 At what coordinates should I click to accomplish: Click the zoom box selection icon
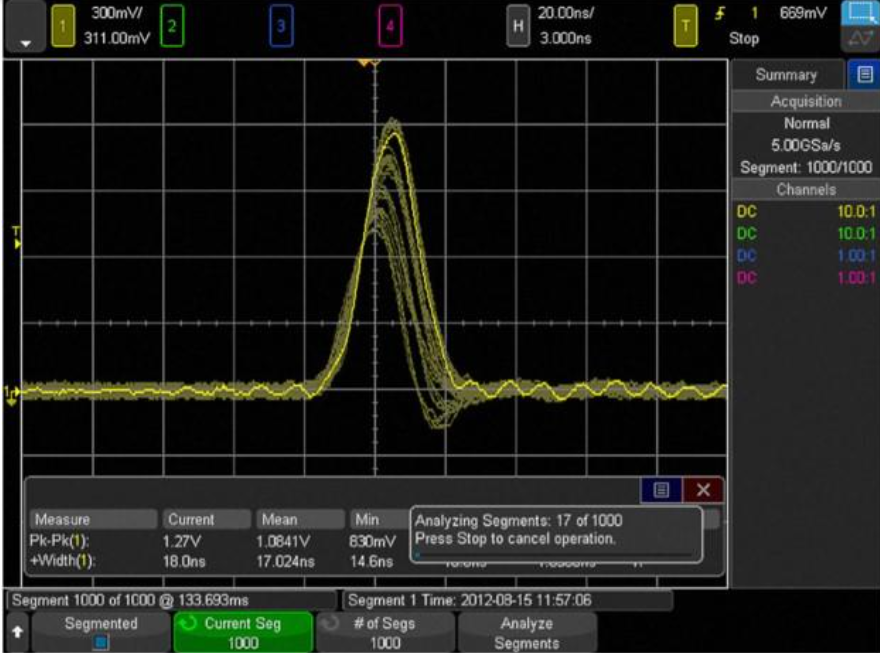[x=859, y=12]
